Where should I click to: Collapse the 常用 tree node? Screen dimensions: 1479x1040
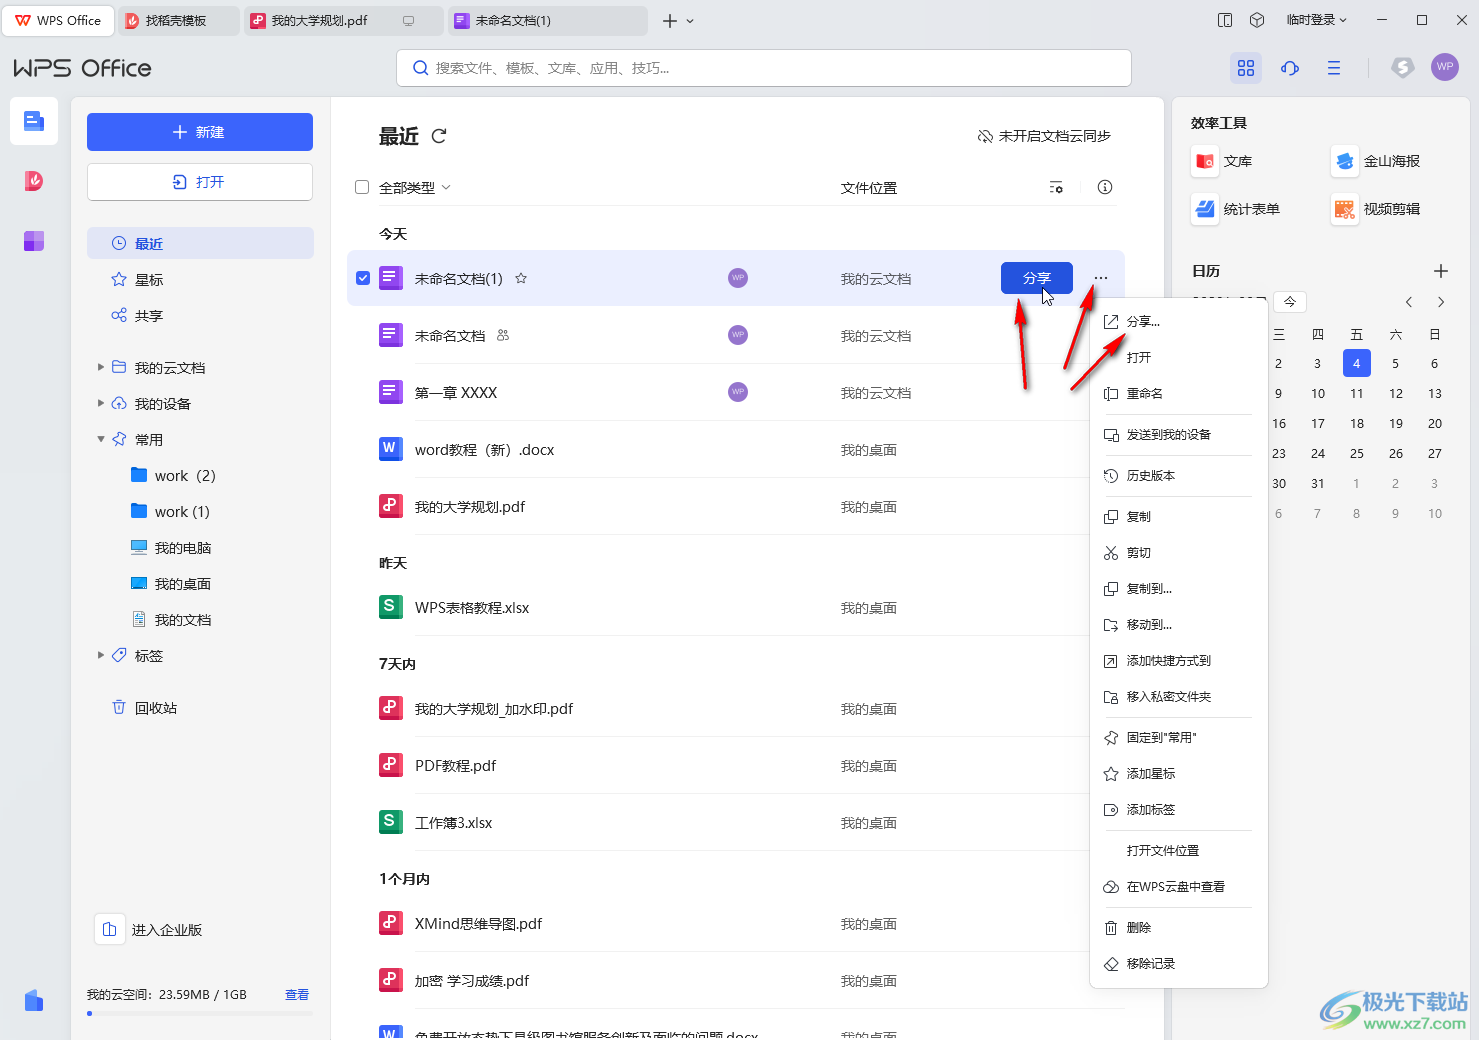[101, 439]
